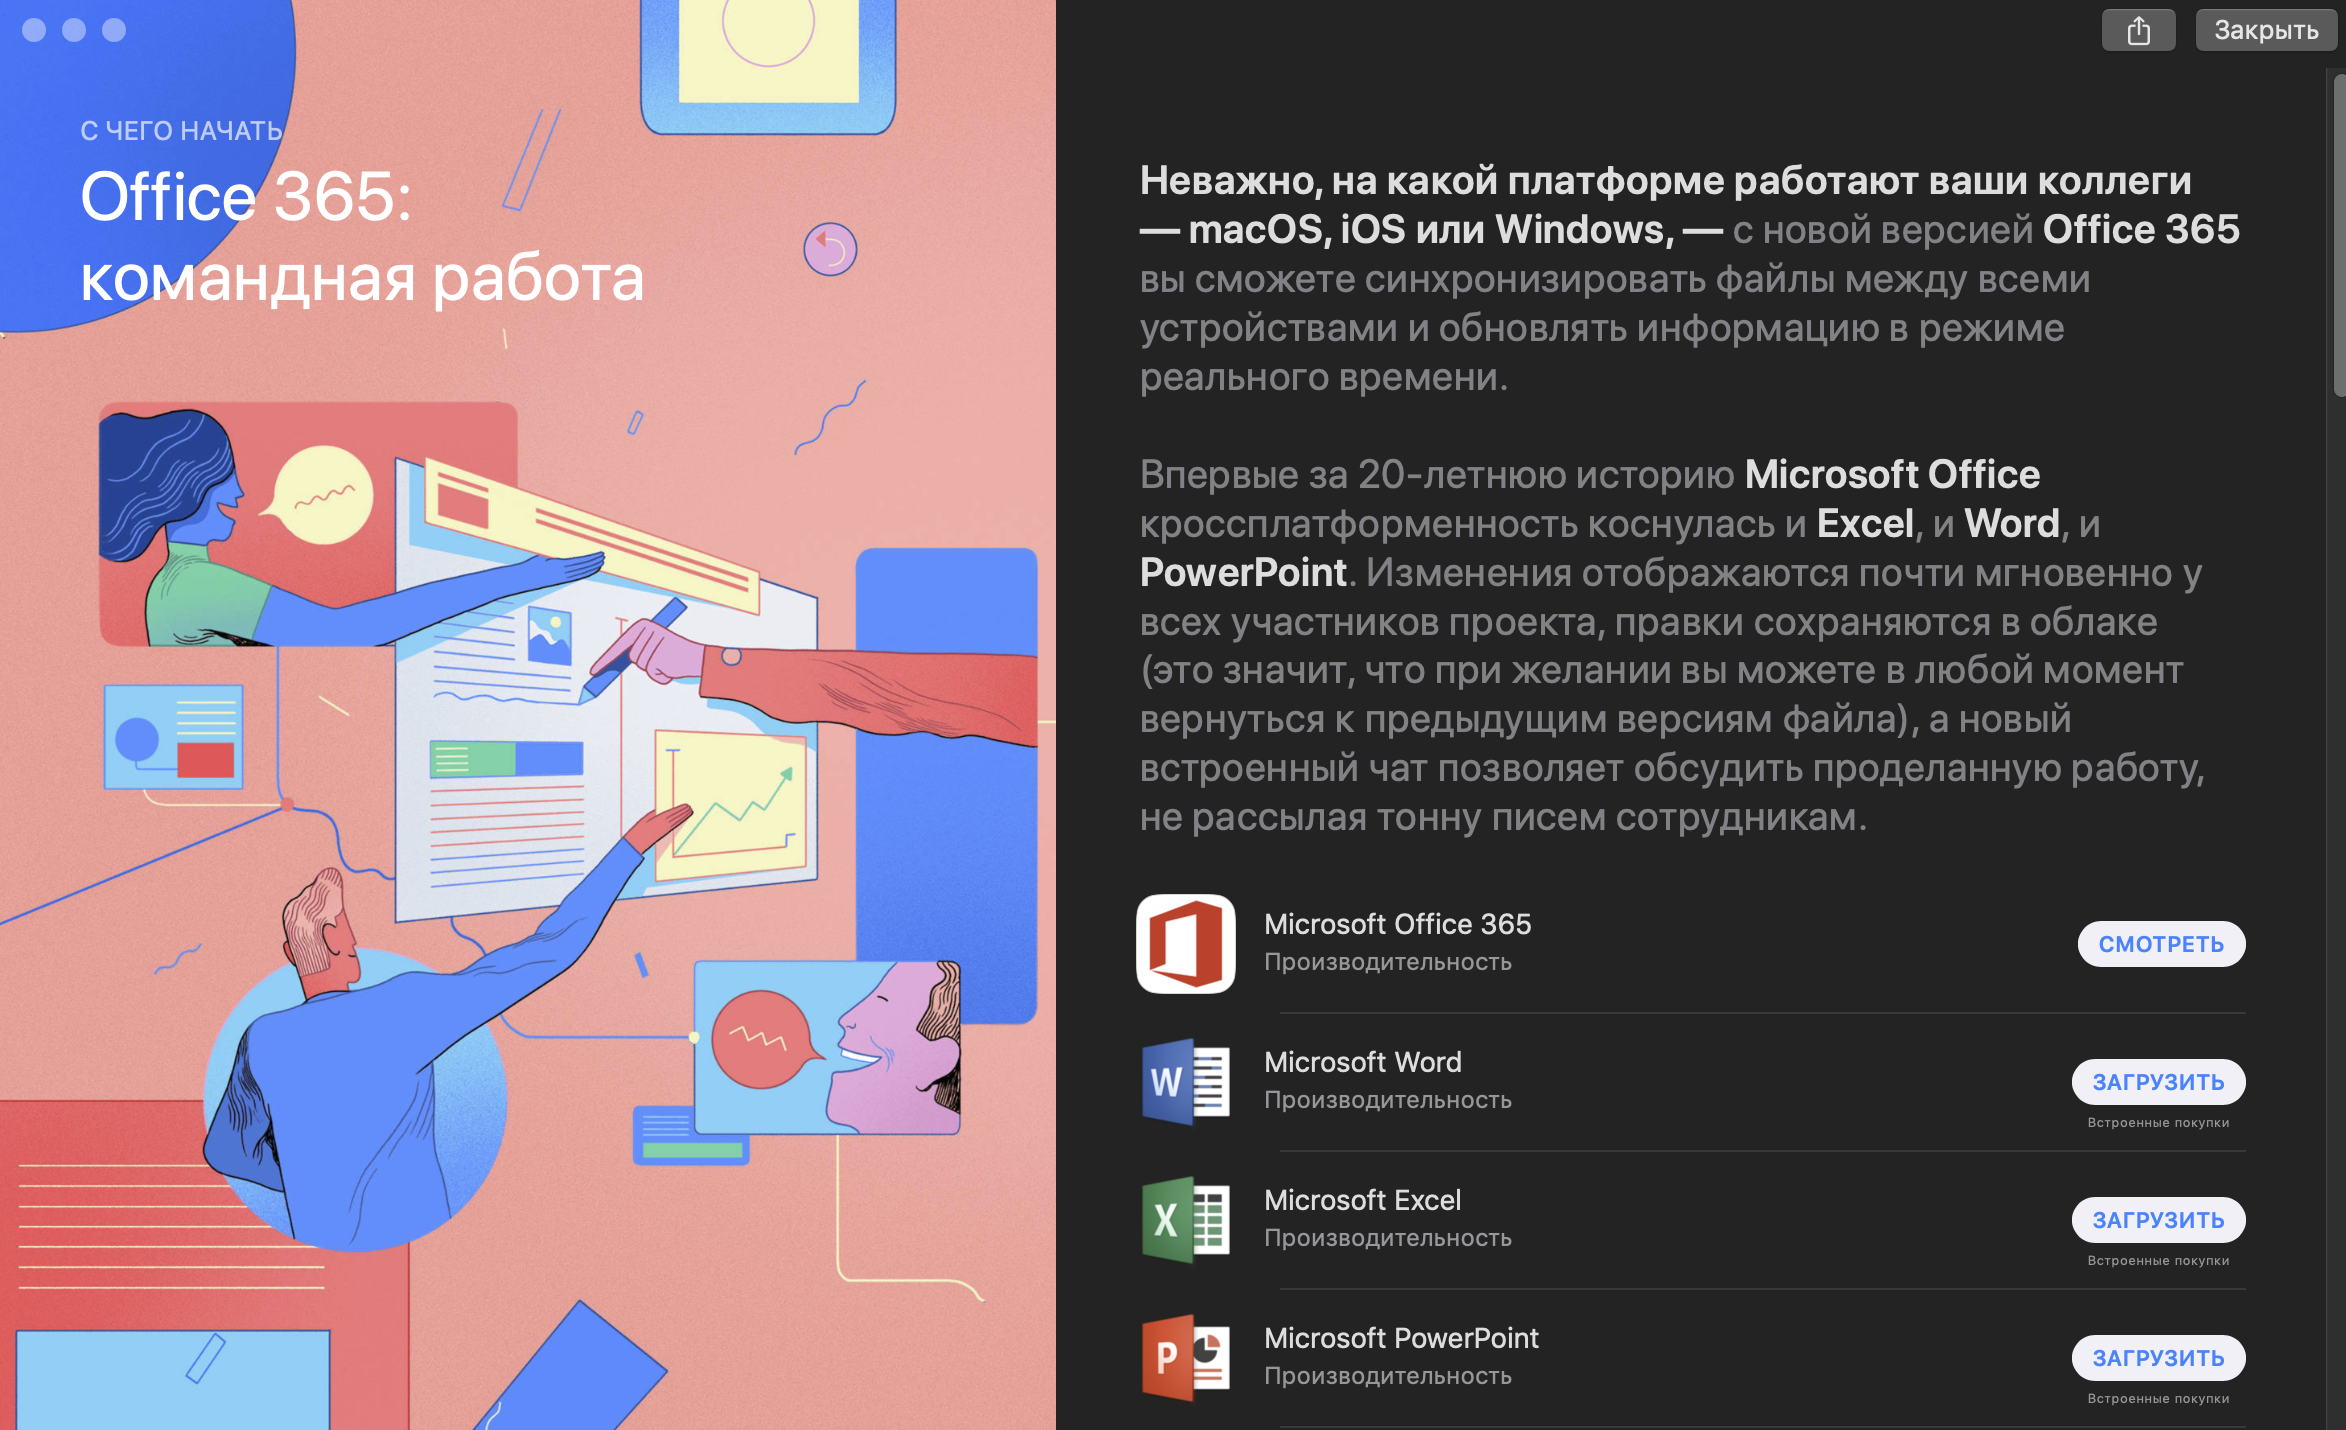
Task: Click the Microsoft PowerPoint app icon
Action: tap(1186, 1357)
